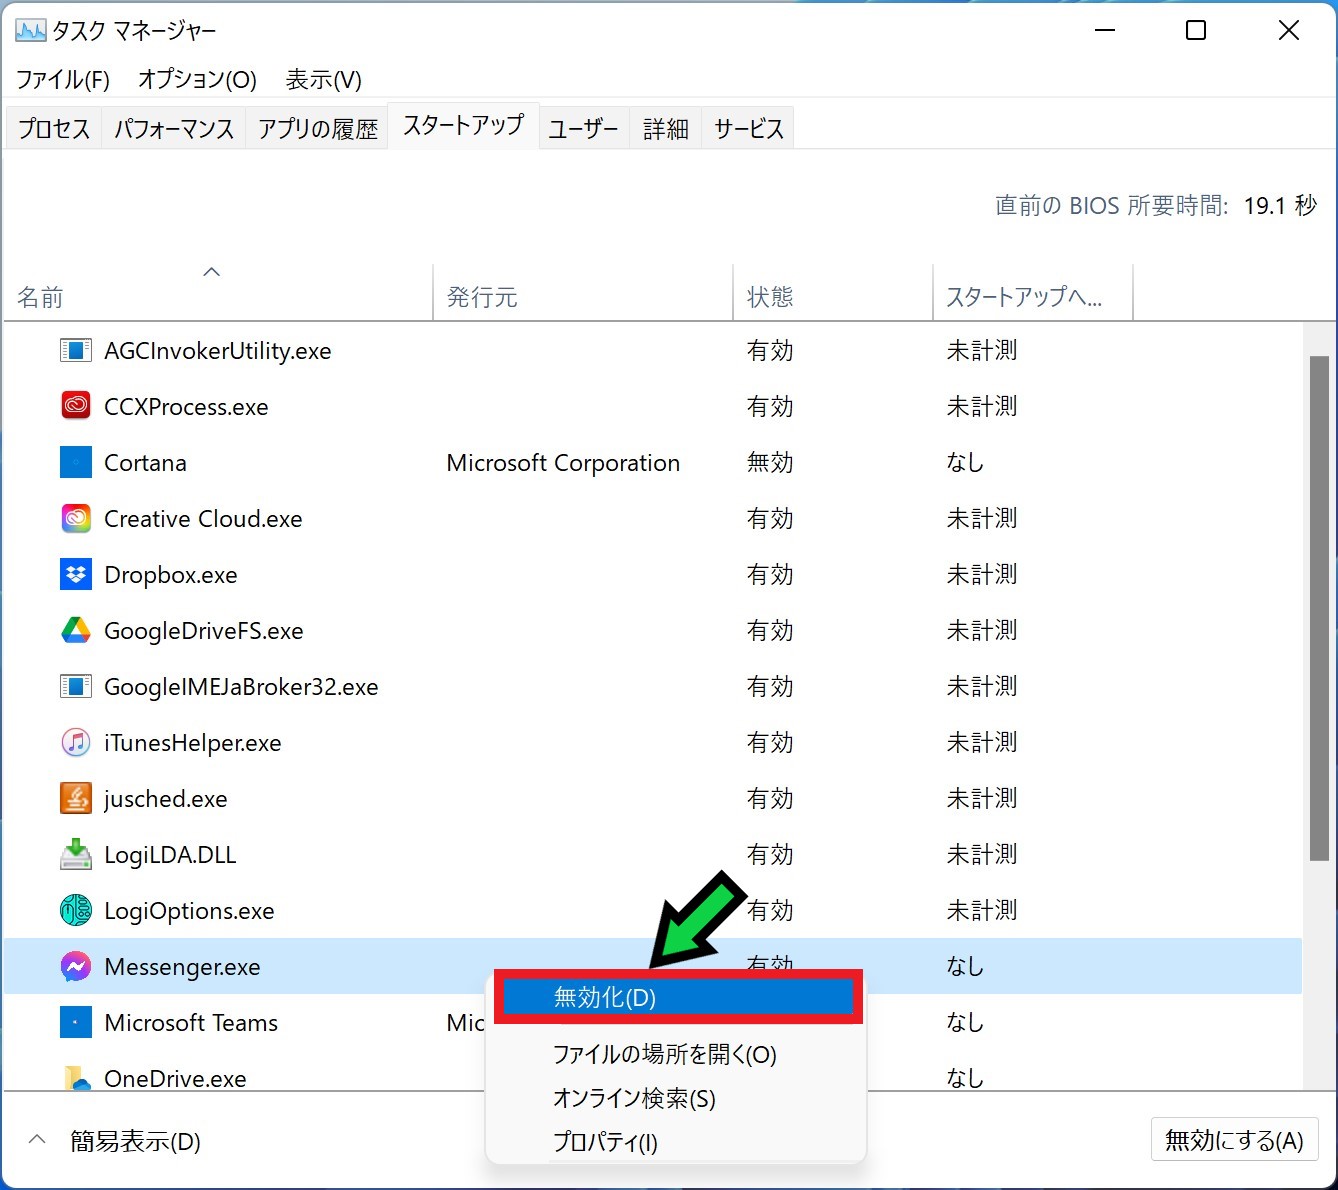
Task: Click the AGCInvokerUtility.exe app icon
Action: tap(76, 351)
